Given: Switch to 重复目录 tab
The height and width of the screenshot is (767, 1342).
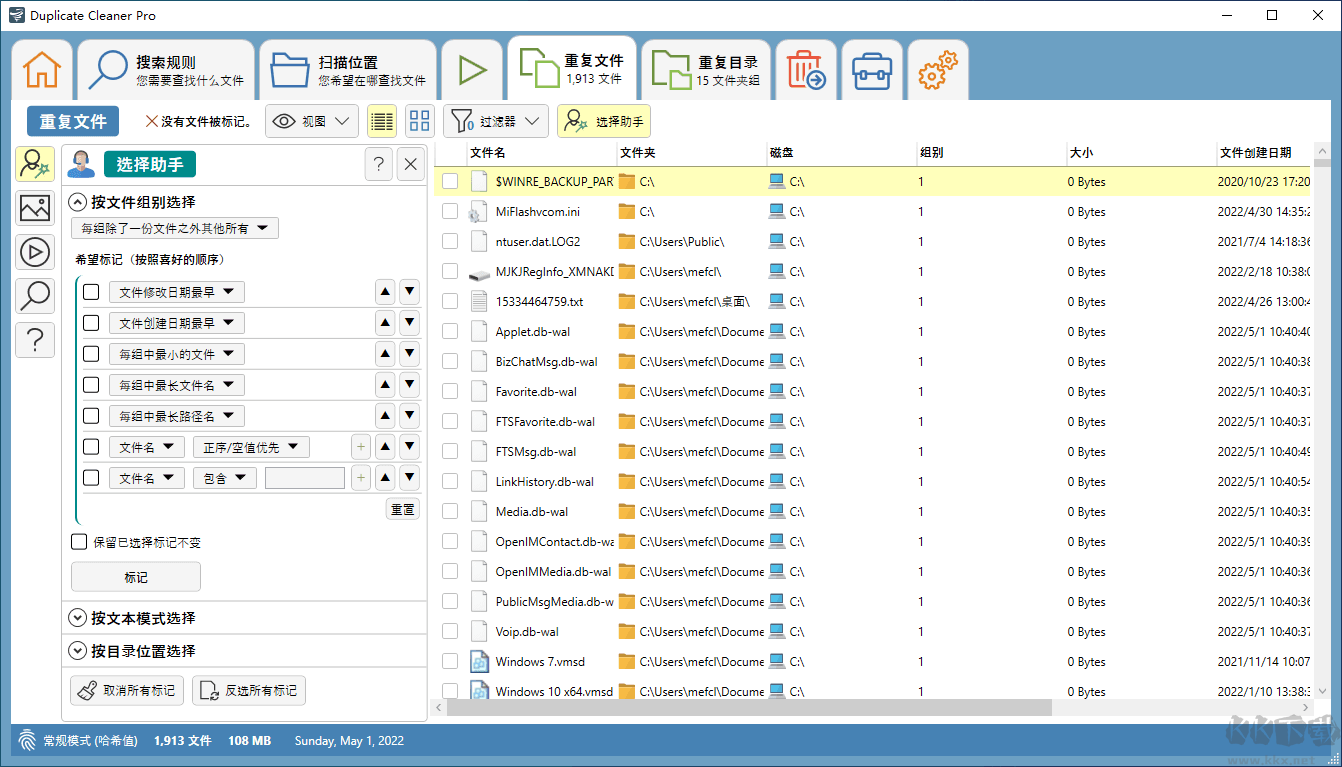Looking at the screenshot, I should point(706,70).
